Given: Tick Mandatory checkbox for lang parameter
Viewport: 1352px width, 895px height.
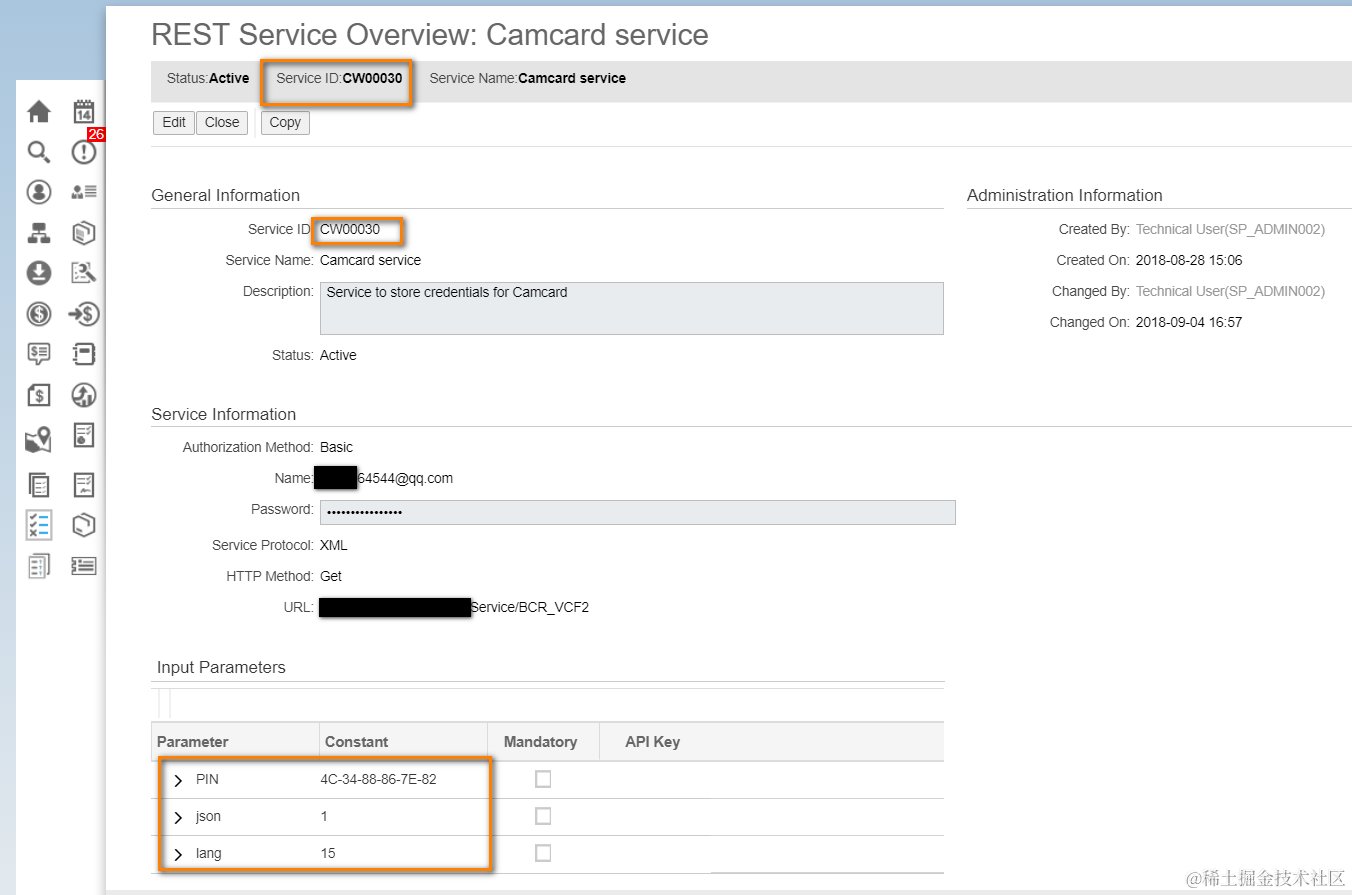Looking at the screenshot, I should (543, 853).
